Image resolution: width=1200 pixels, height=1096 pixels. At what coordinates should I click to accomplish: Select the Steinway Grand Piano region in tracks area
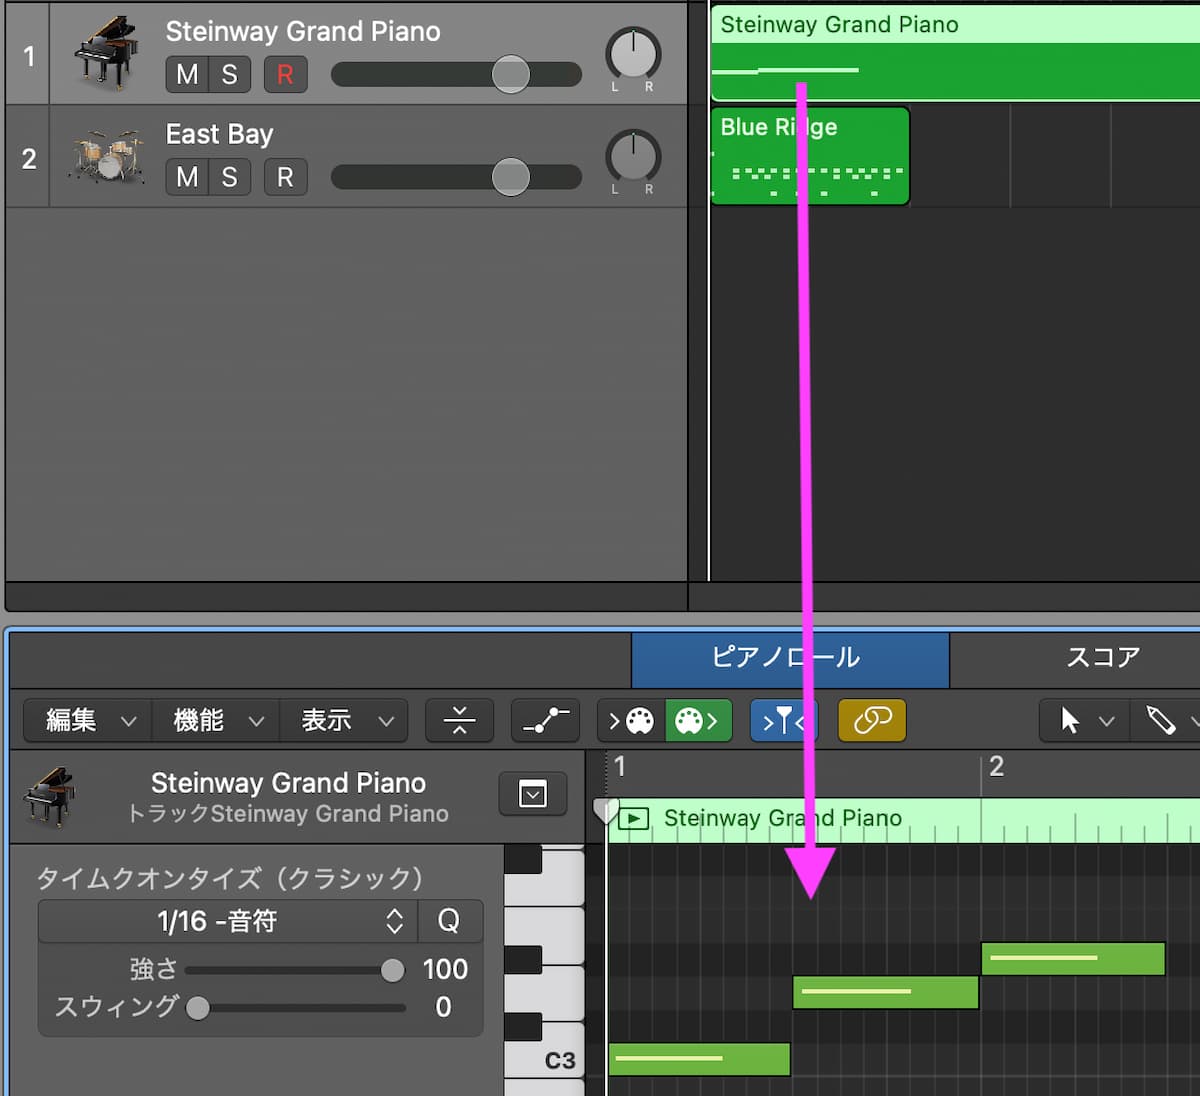[x=955, y=52]
